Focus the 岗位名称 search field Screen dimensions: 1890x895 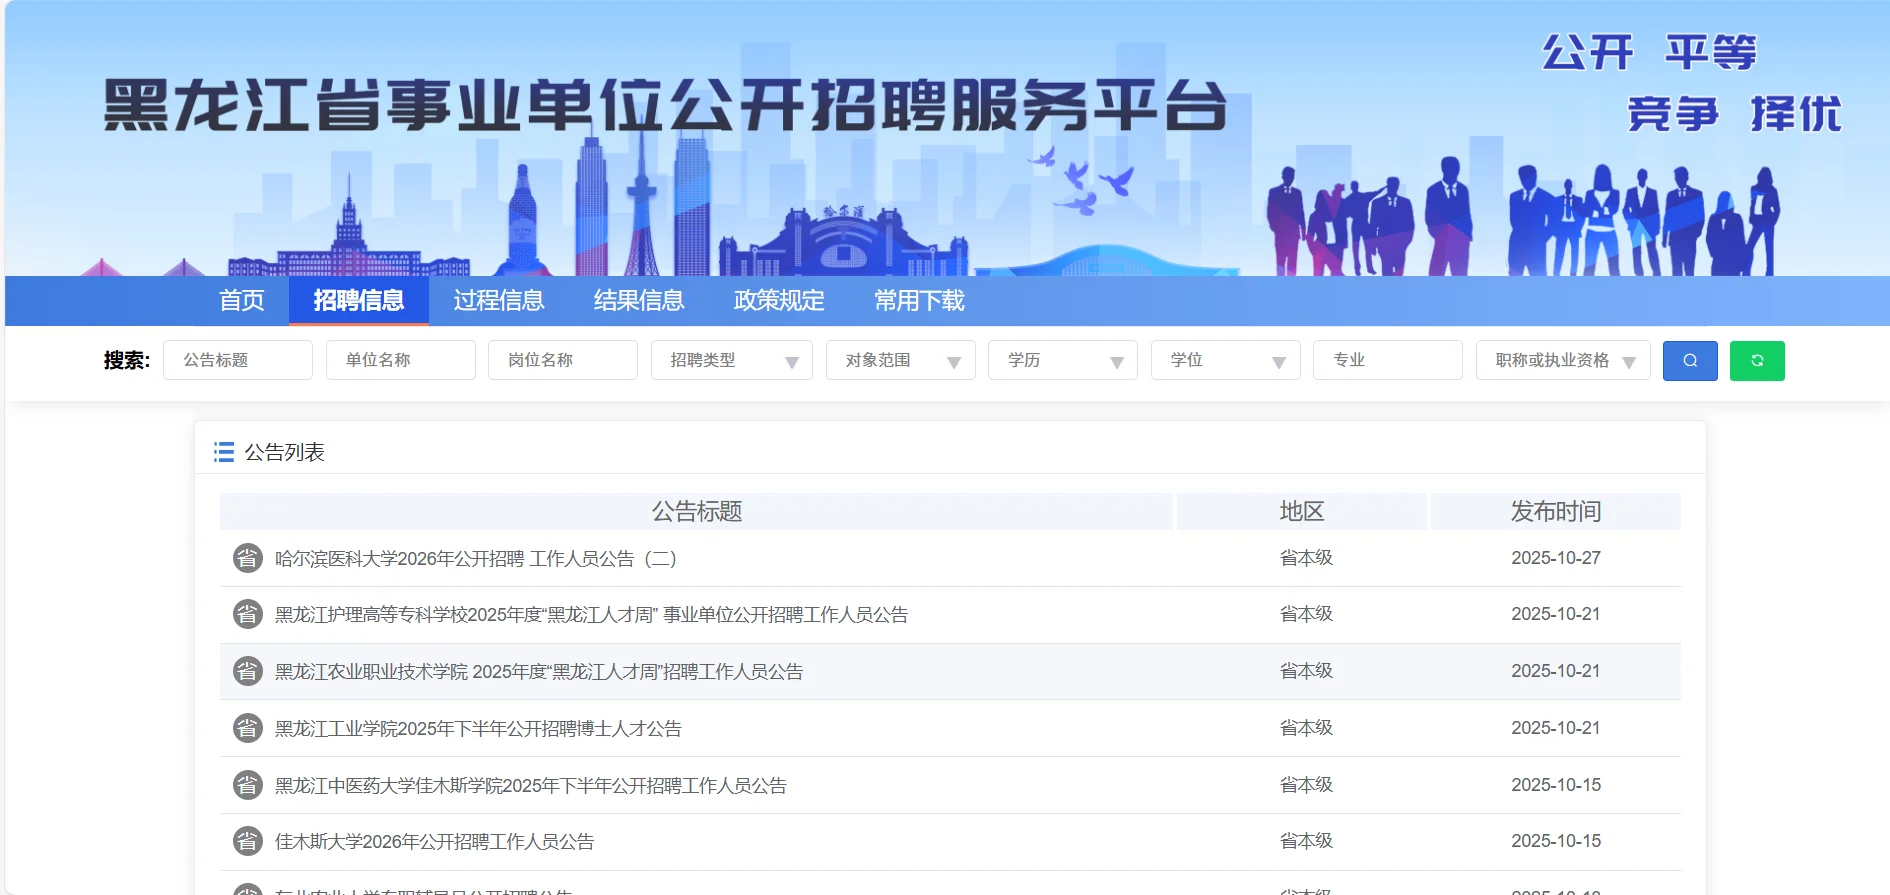(563, 360)
